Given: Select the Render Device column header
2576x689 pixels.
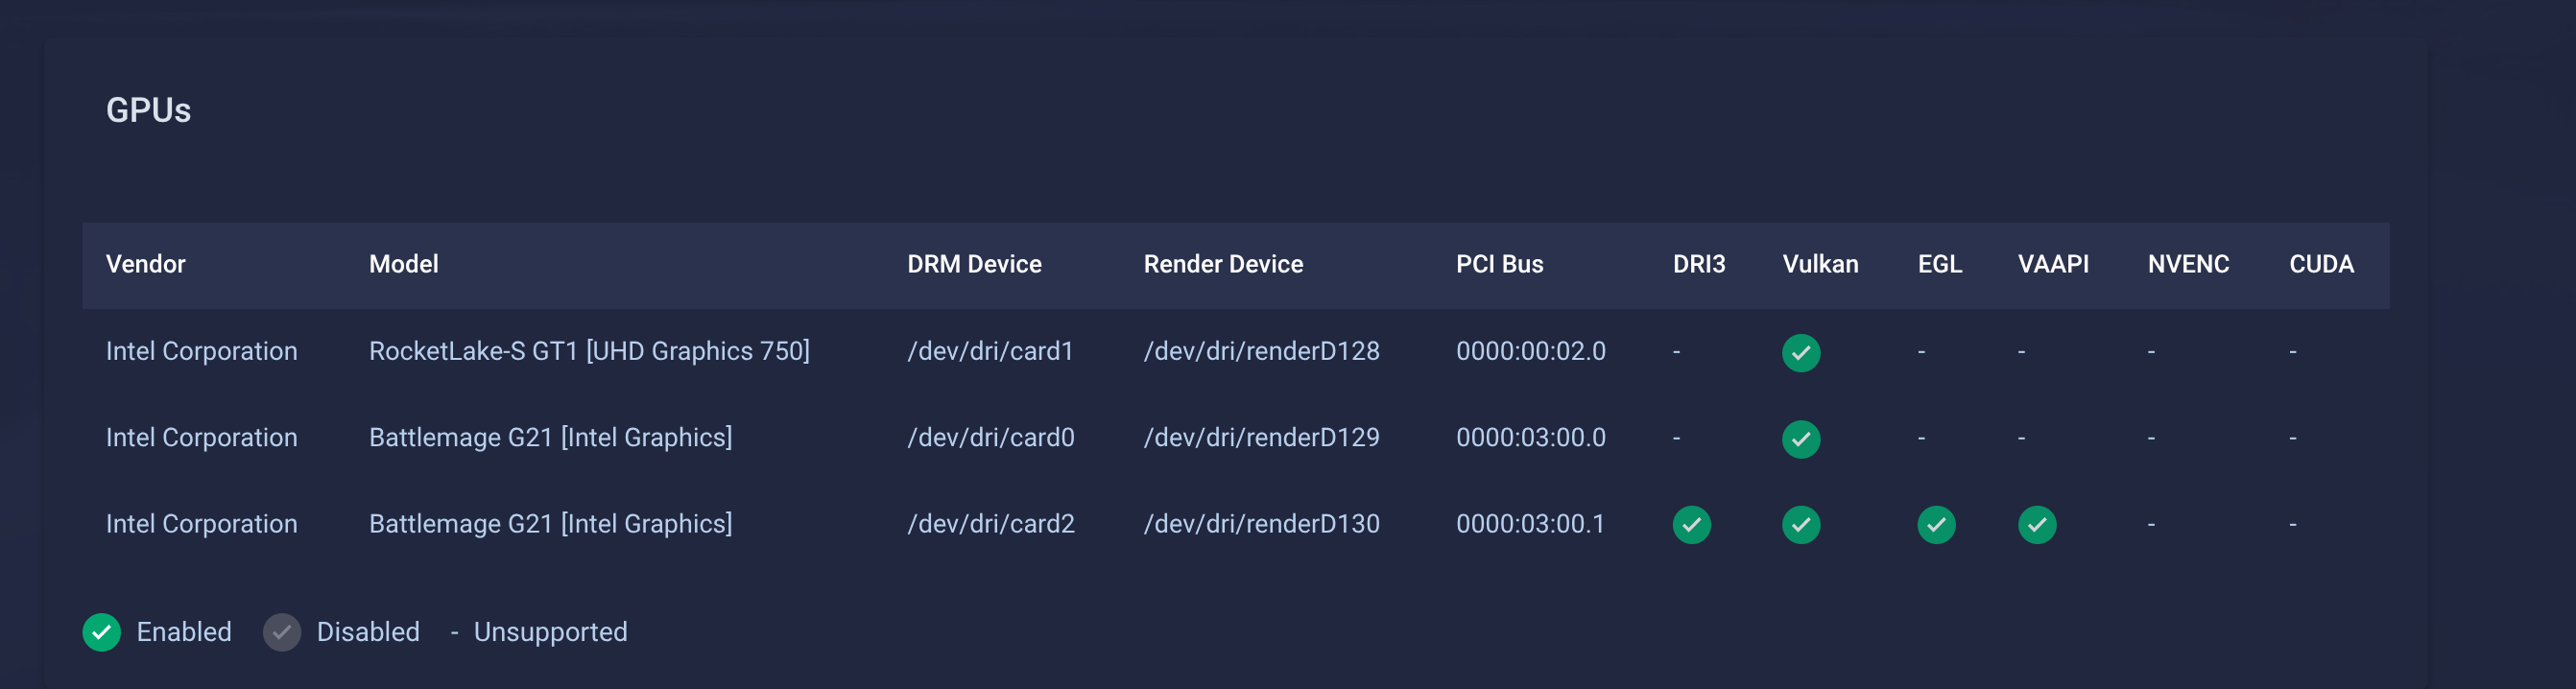Looking at the screenshot, I should 1223,264.
